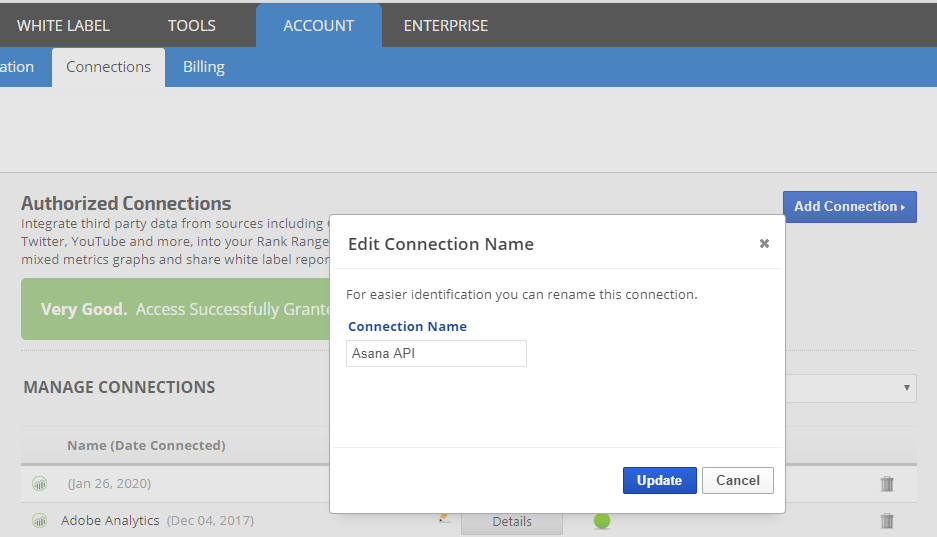Click the green status dot for Adobe Analytics
This screenshot has width=937, height=537.
[x=602, y=521]
